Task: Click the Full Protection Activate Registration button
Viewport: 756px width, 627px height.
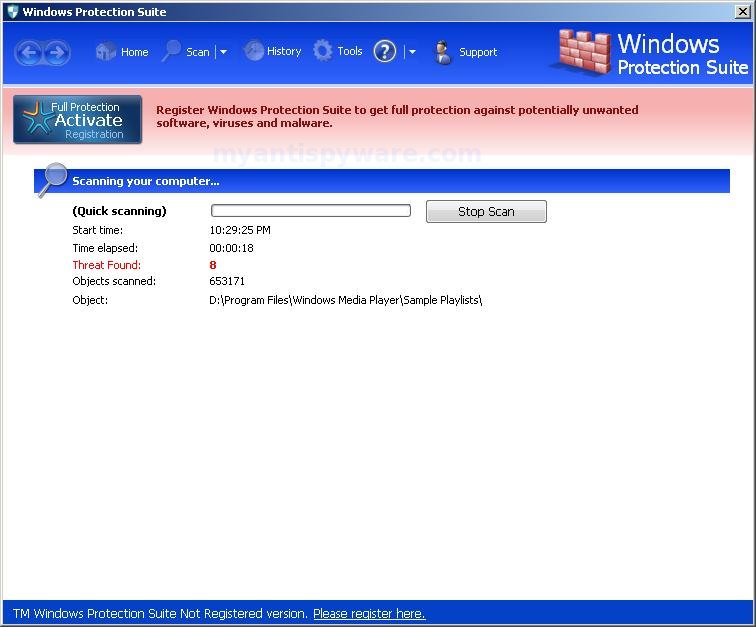Action: 78,120
